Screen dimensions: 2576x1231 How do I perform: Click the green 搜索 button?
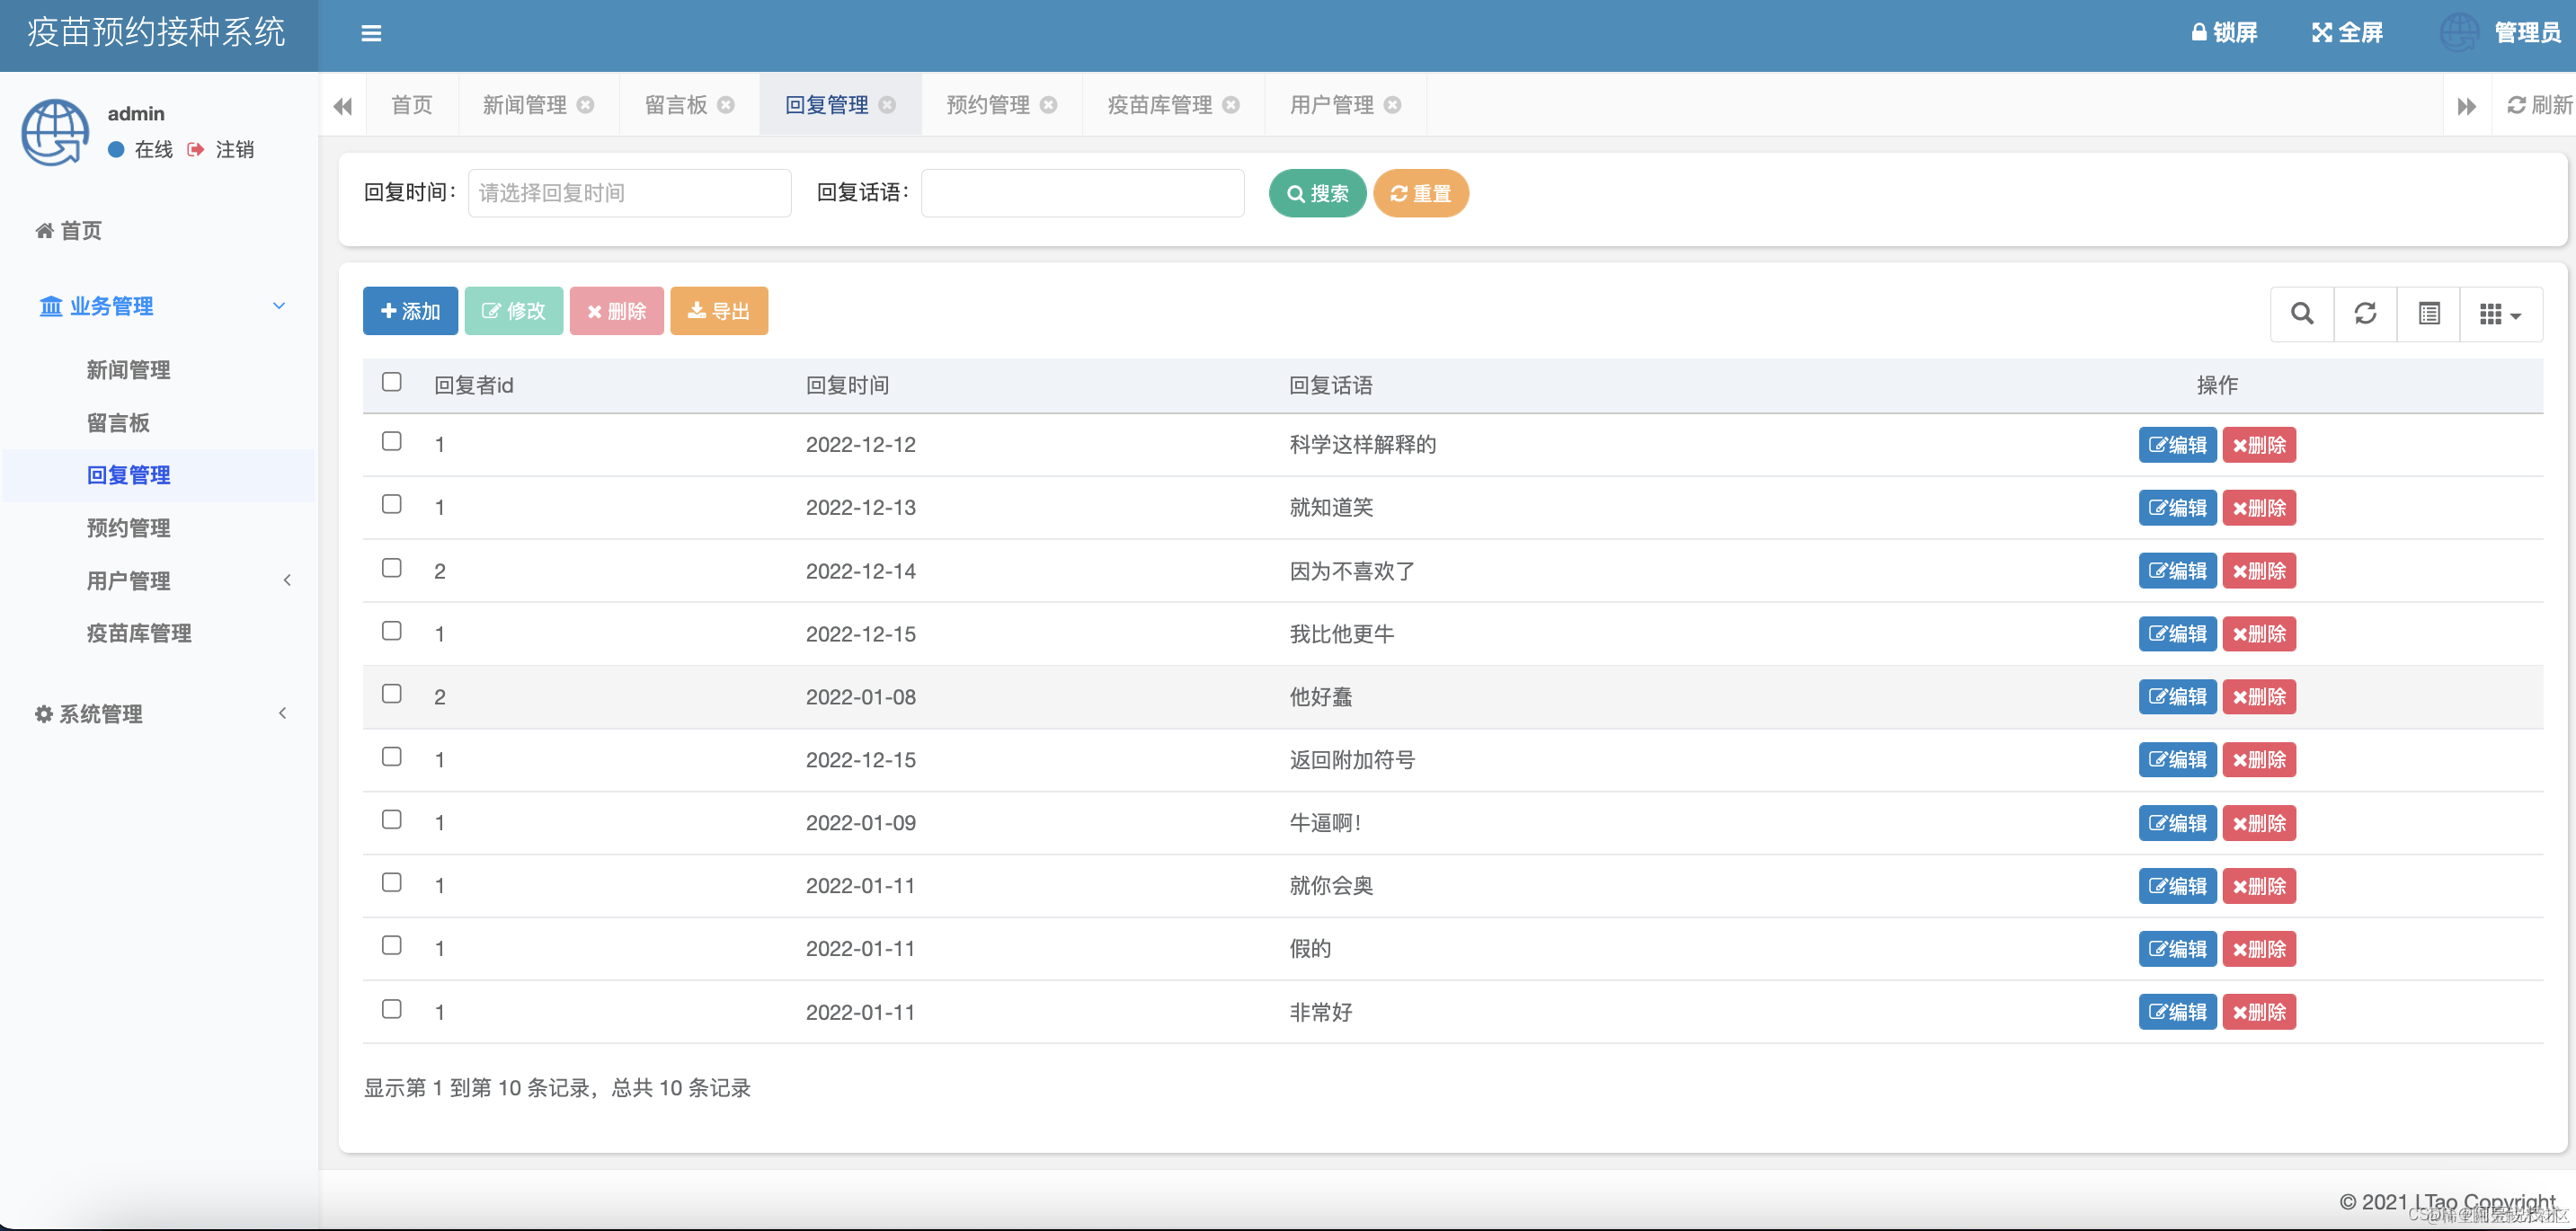(x=1317, y=193)
